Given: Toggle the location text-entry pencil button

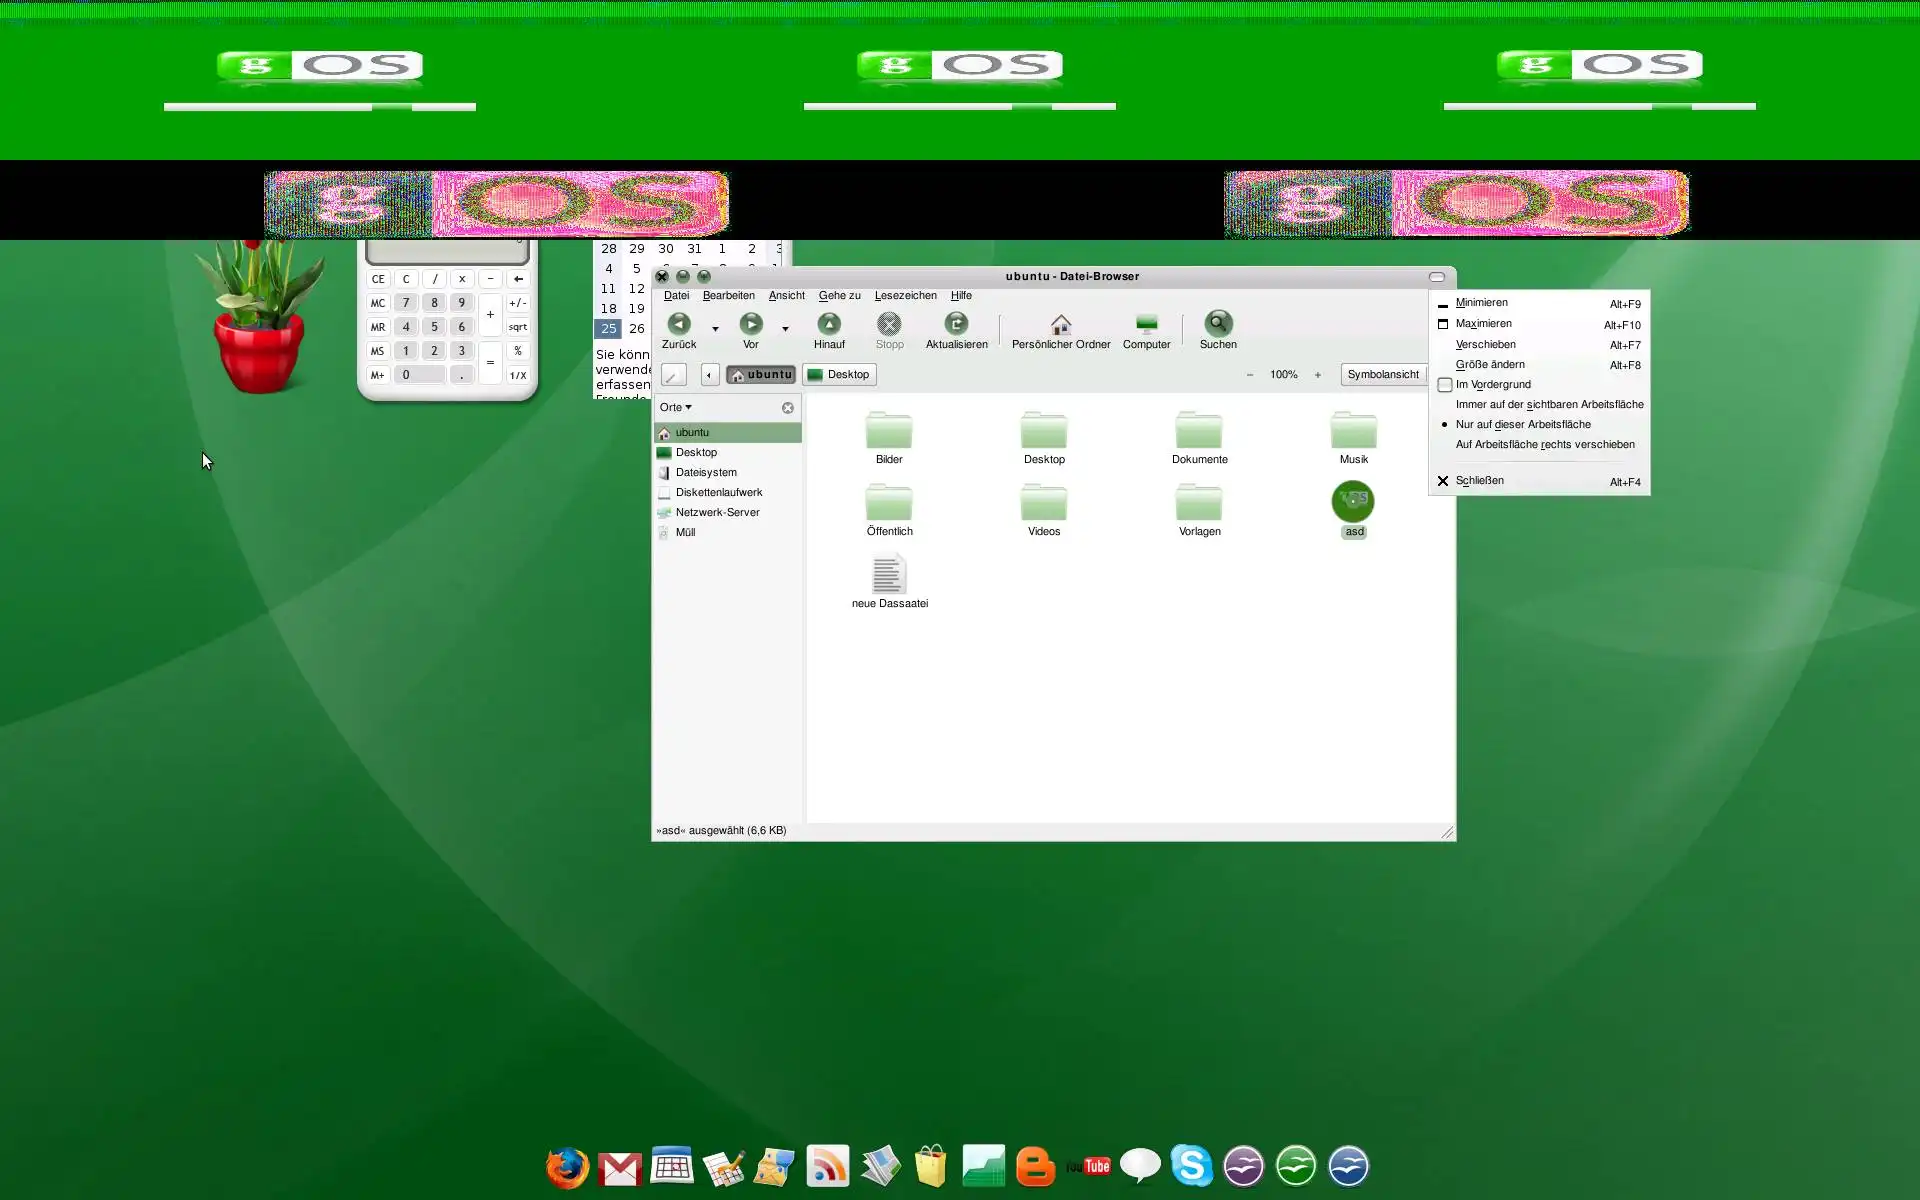Looking at the screenshot, I should (674, 375).
